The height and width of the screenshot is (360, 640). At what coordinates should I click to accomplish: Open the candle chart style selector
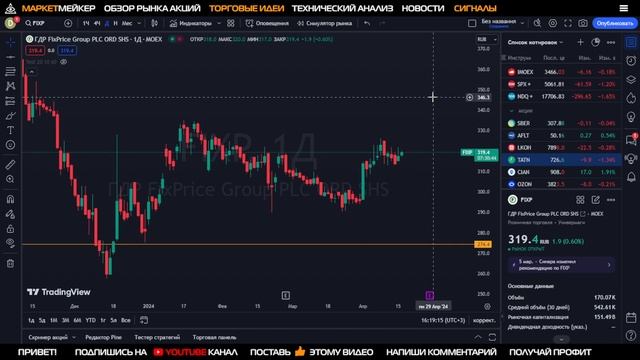pos(154,23)
